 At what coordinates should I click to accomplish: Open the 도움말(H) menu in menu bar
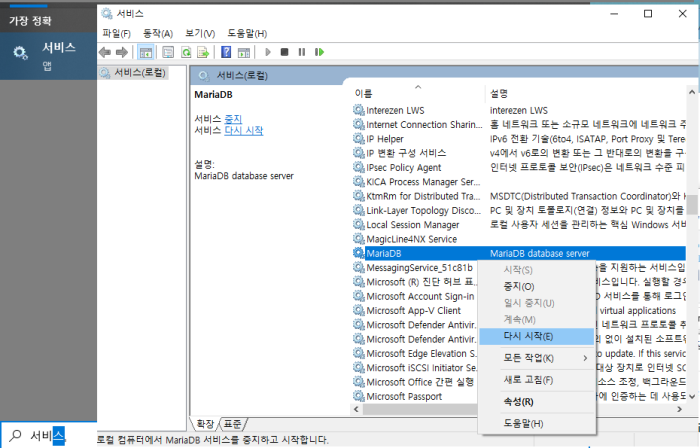tap(247, 33)
